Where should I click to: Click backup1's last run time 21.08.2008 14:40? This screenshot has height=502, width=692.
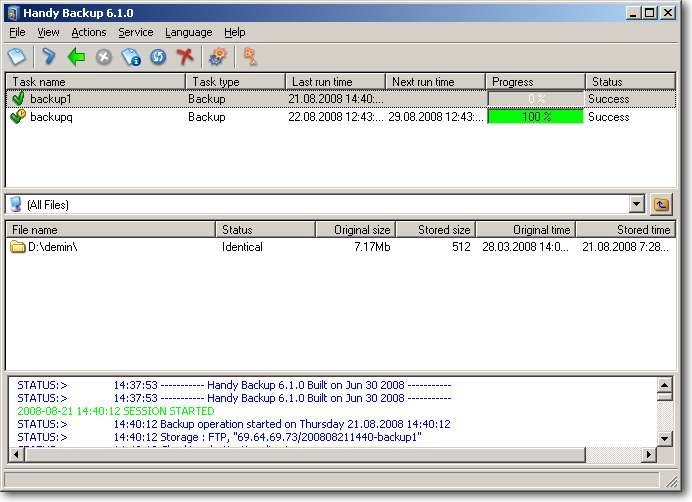point(335,99)
